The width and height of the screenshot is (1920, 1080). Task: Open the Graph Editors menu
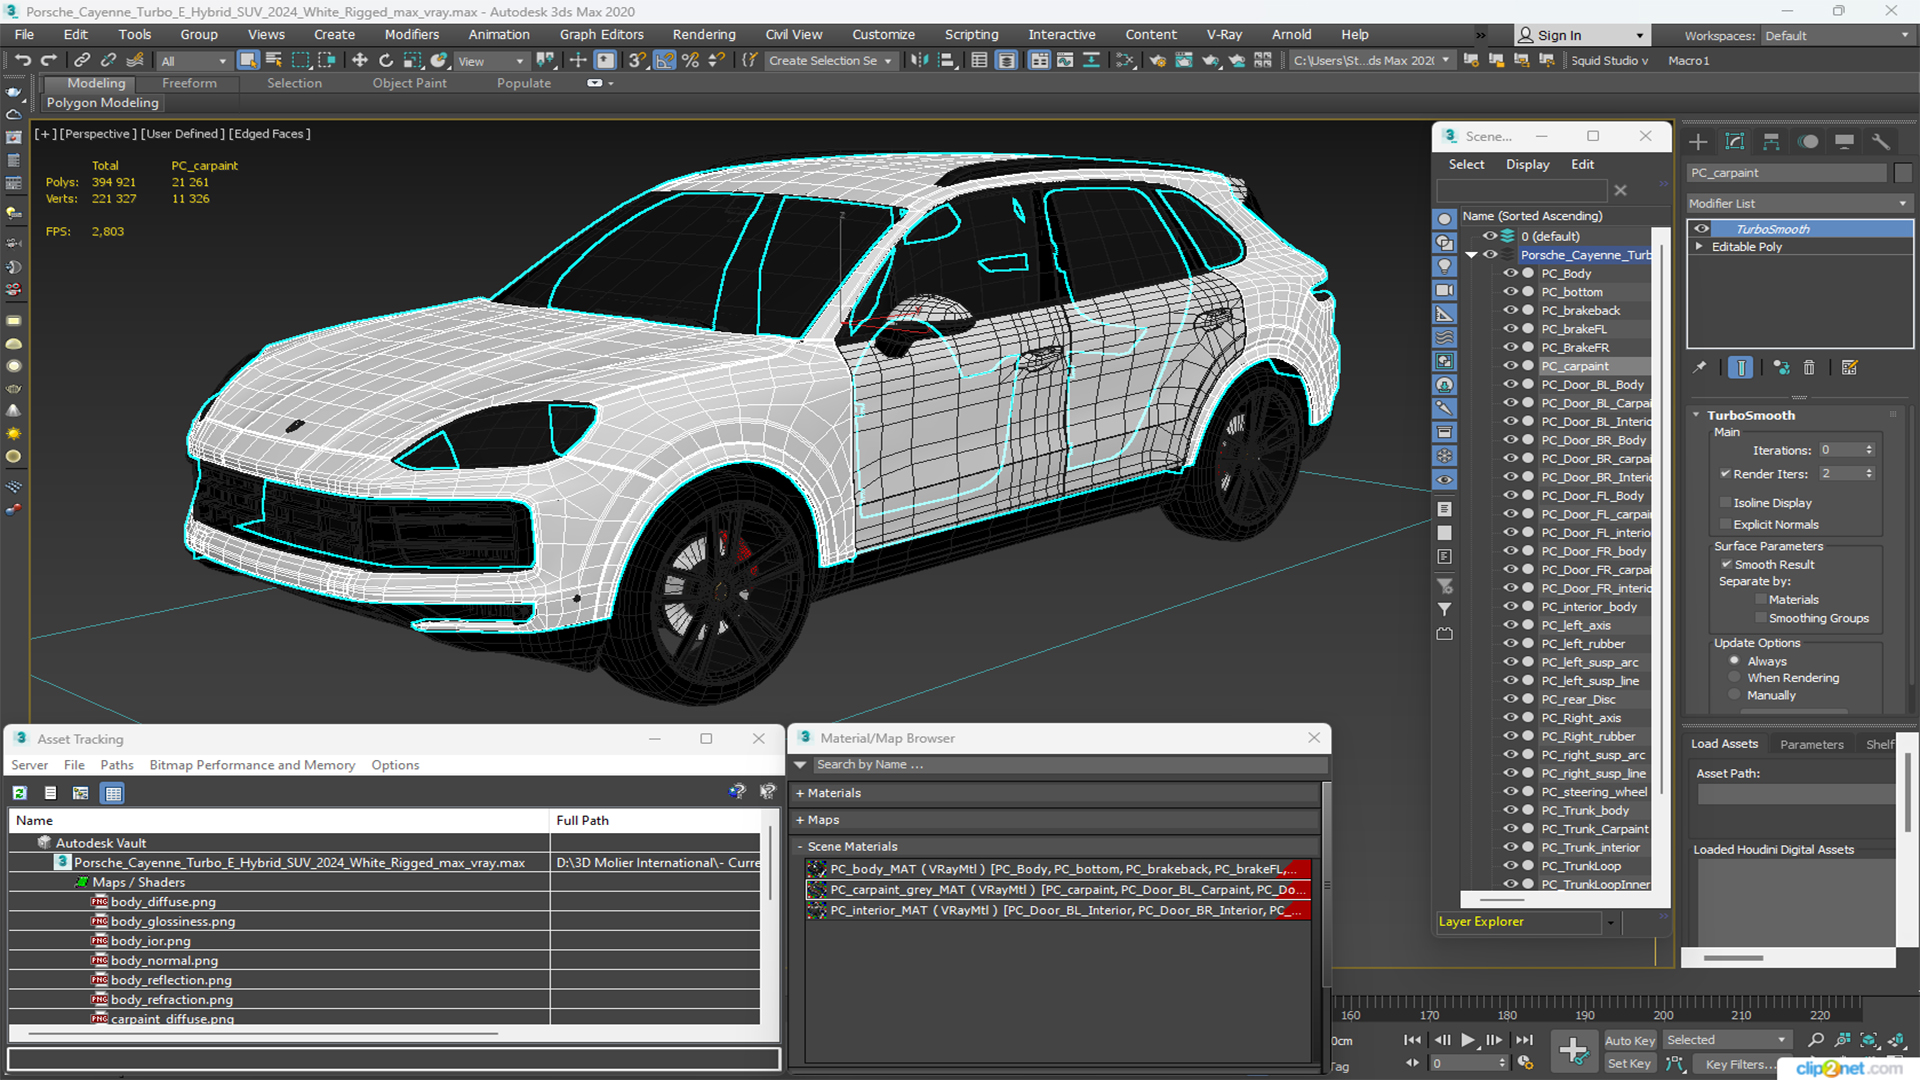pyautogui.click(x=601, y=34)
